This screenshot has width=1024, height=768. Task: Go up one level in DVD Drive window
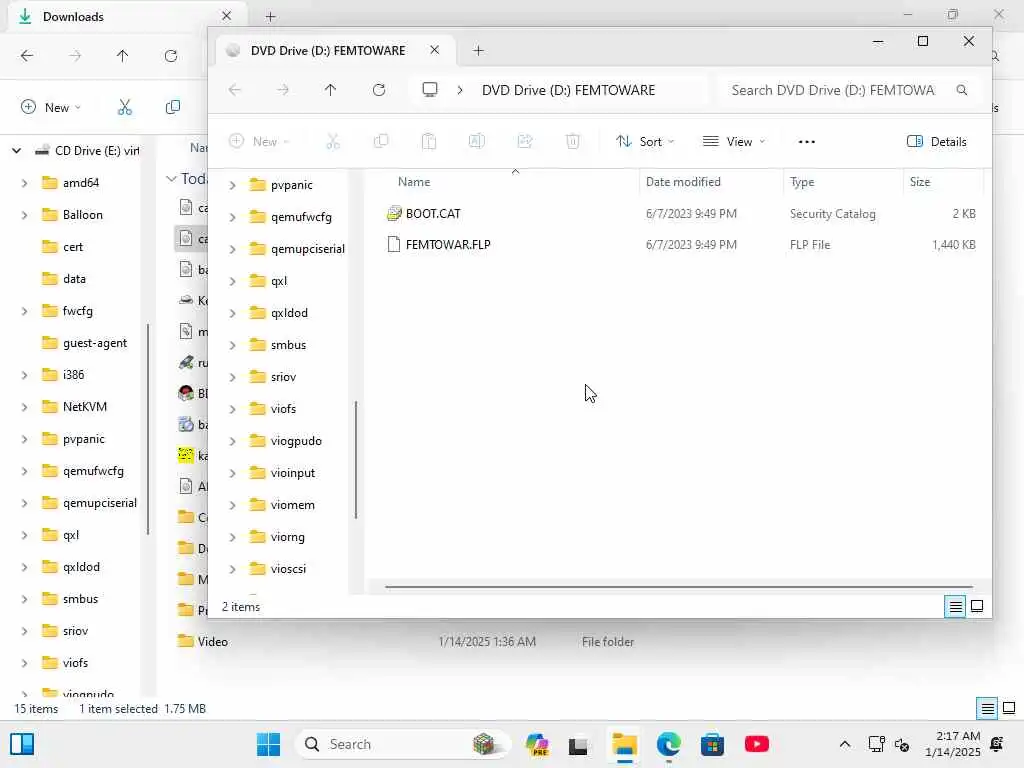pos(330,90)
